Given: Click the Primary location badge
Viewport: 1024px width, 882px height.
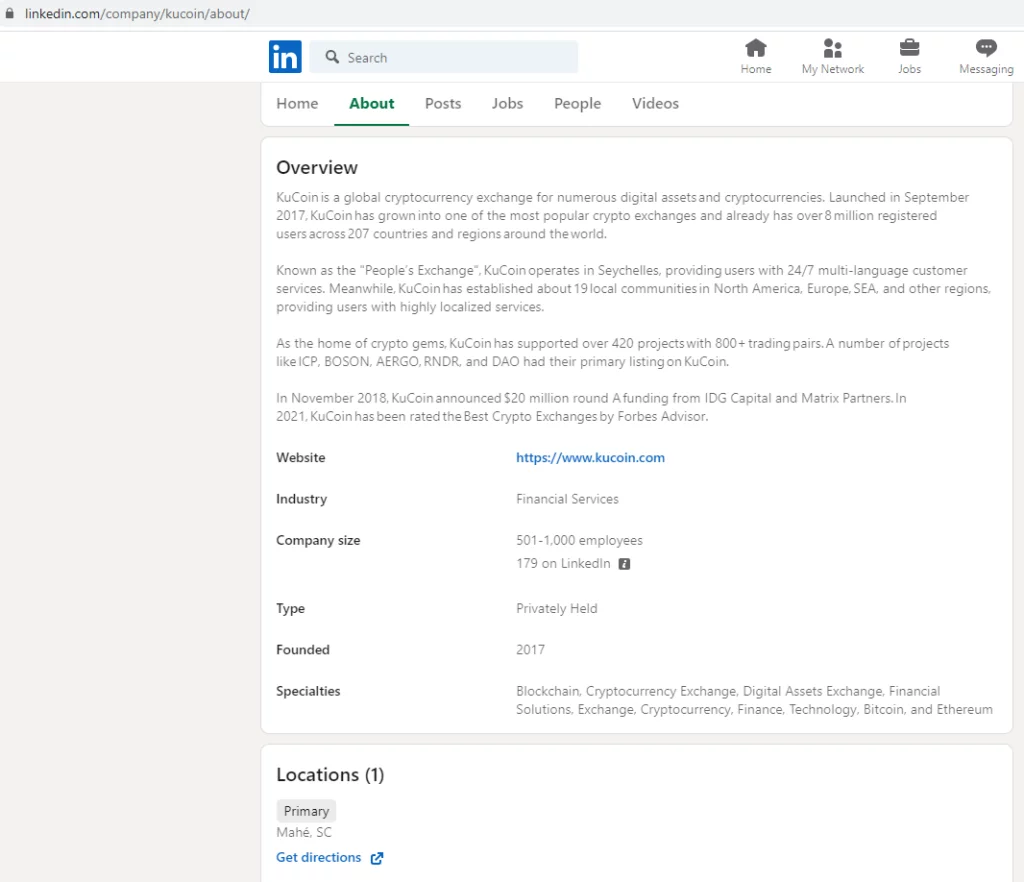Looking at the screenshot, I should pos(306,811).
